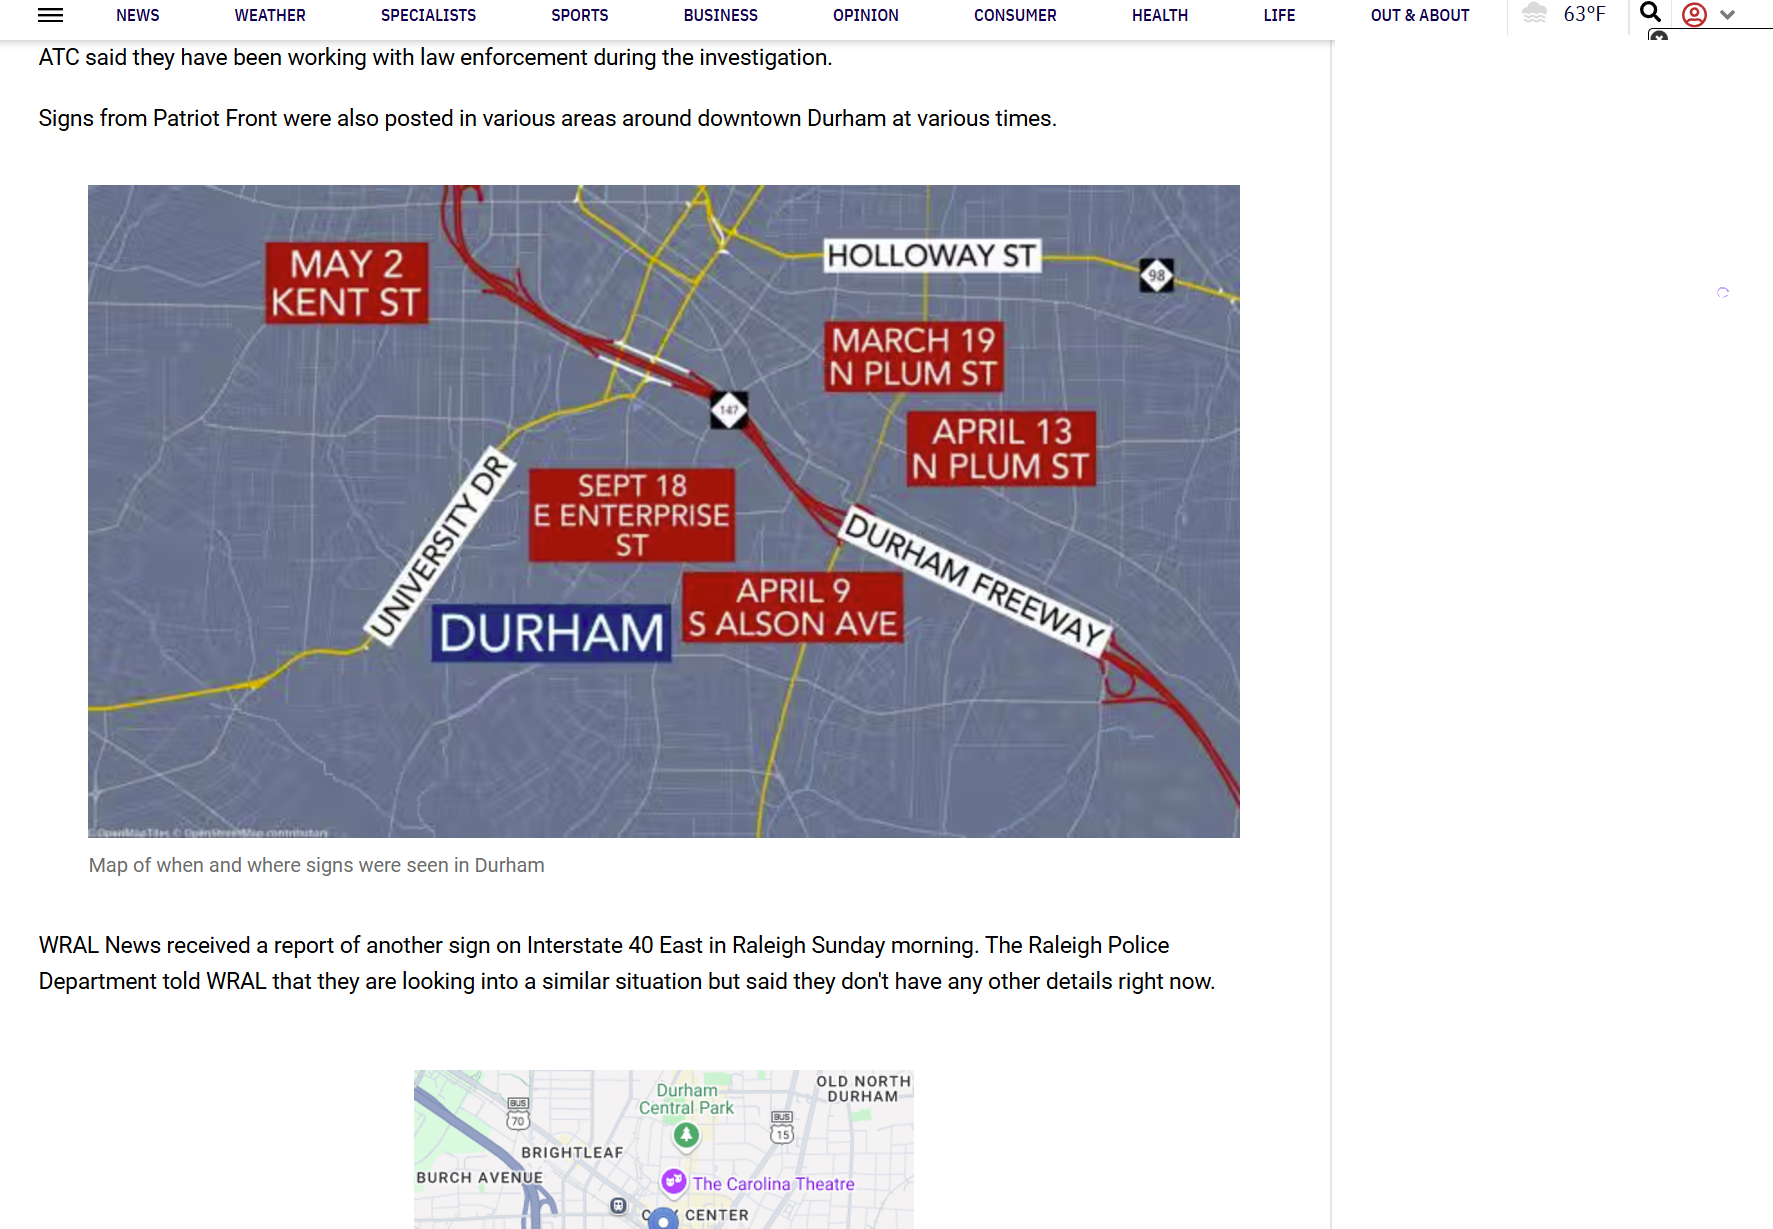Click the HOLLOWAY ST label on map
This screenshot has height=1229, width=1773.
coord(931,256)
